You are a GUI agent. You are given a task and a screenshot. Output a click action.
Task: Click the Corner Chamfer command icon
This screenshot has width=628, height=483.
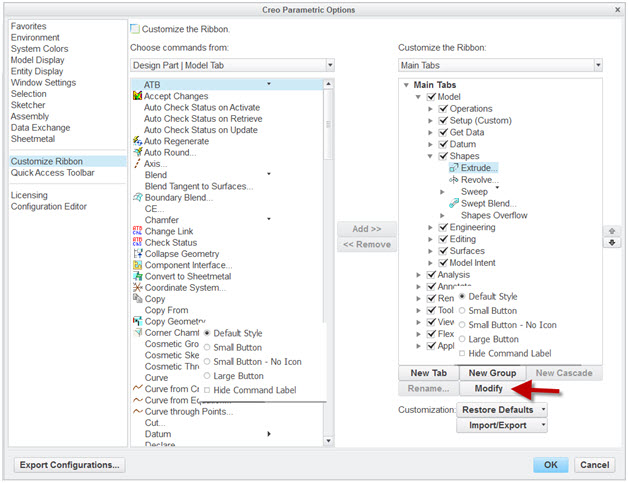click(137, 332)
